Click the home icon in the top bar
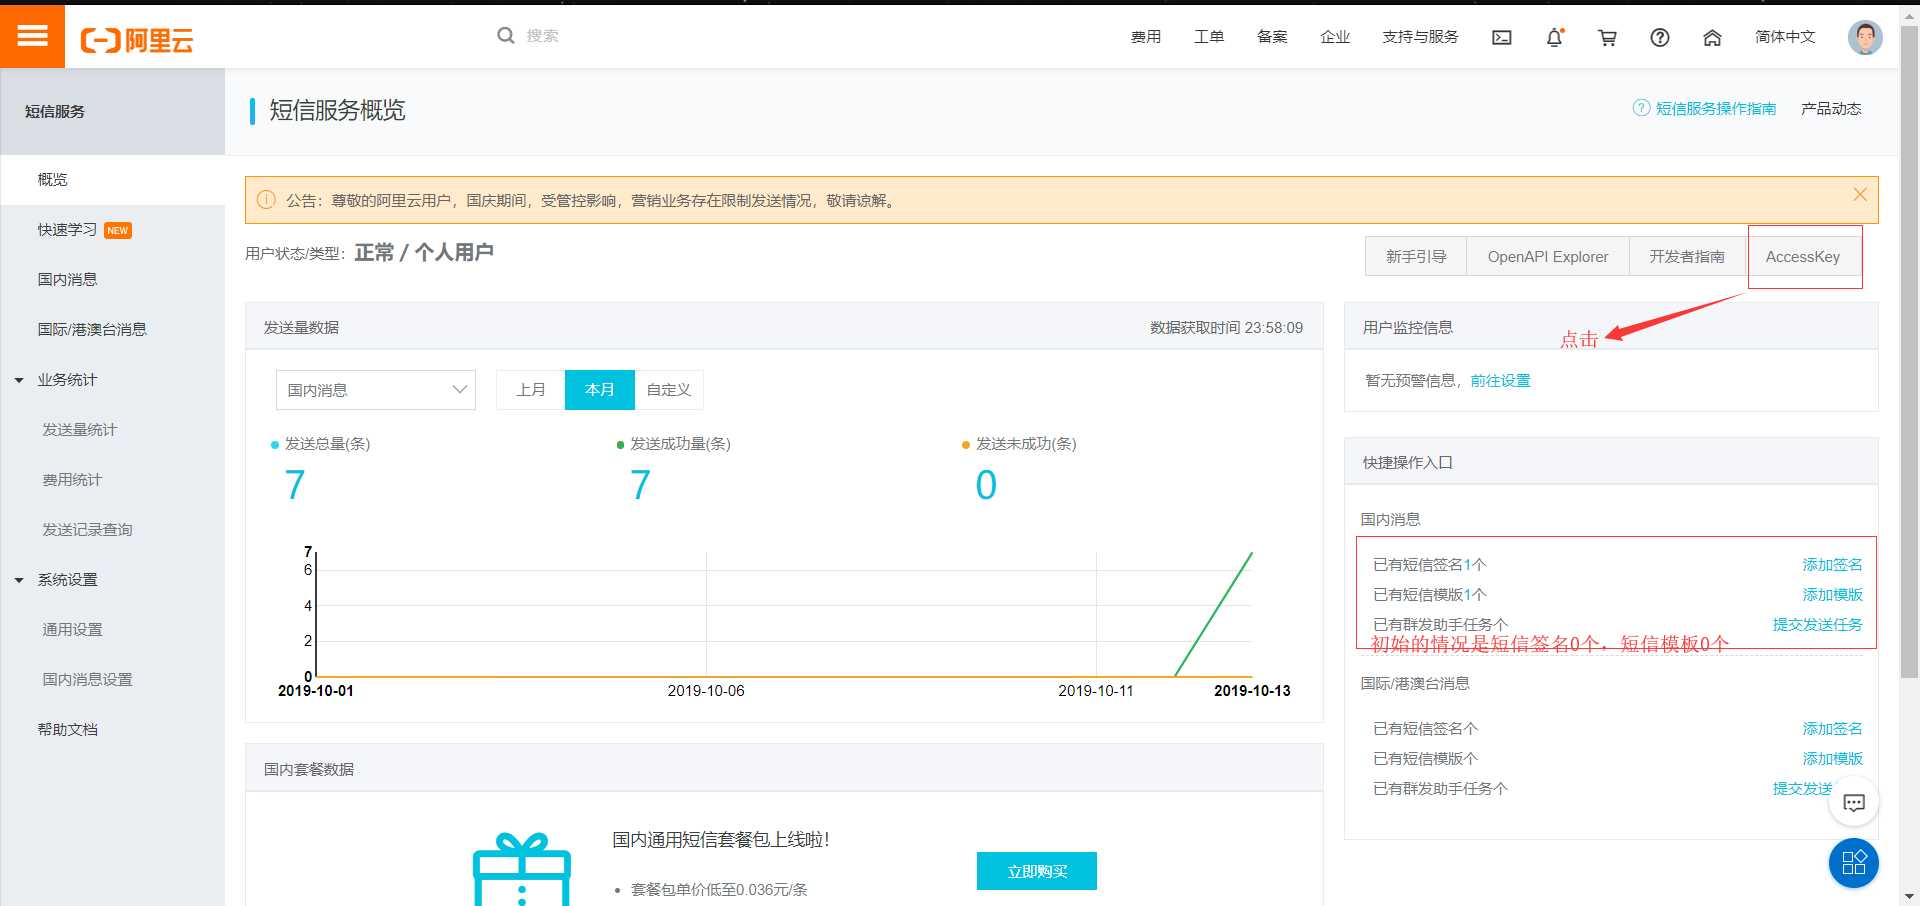 (x=1712, y=37)
